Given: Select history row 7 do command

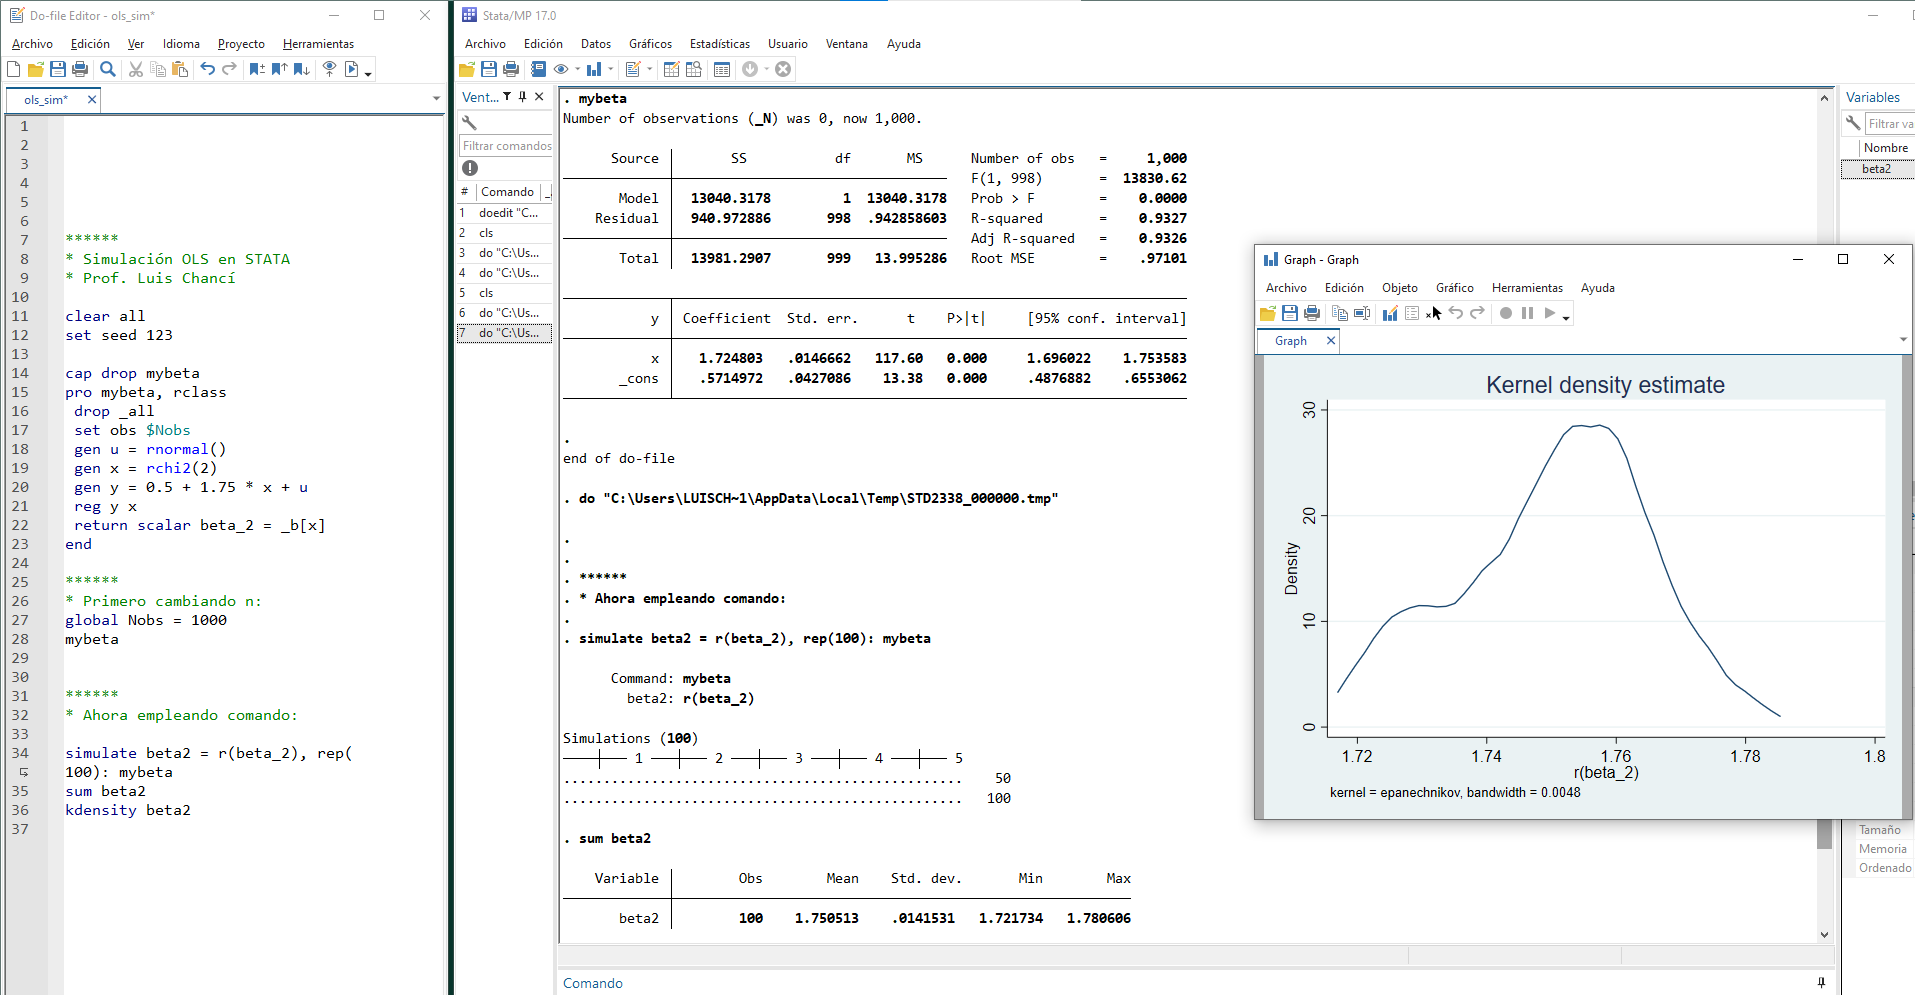Looking at the screenshot, I should pos(504,333).
